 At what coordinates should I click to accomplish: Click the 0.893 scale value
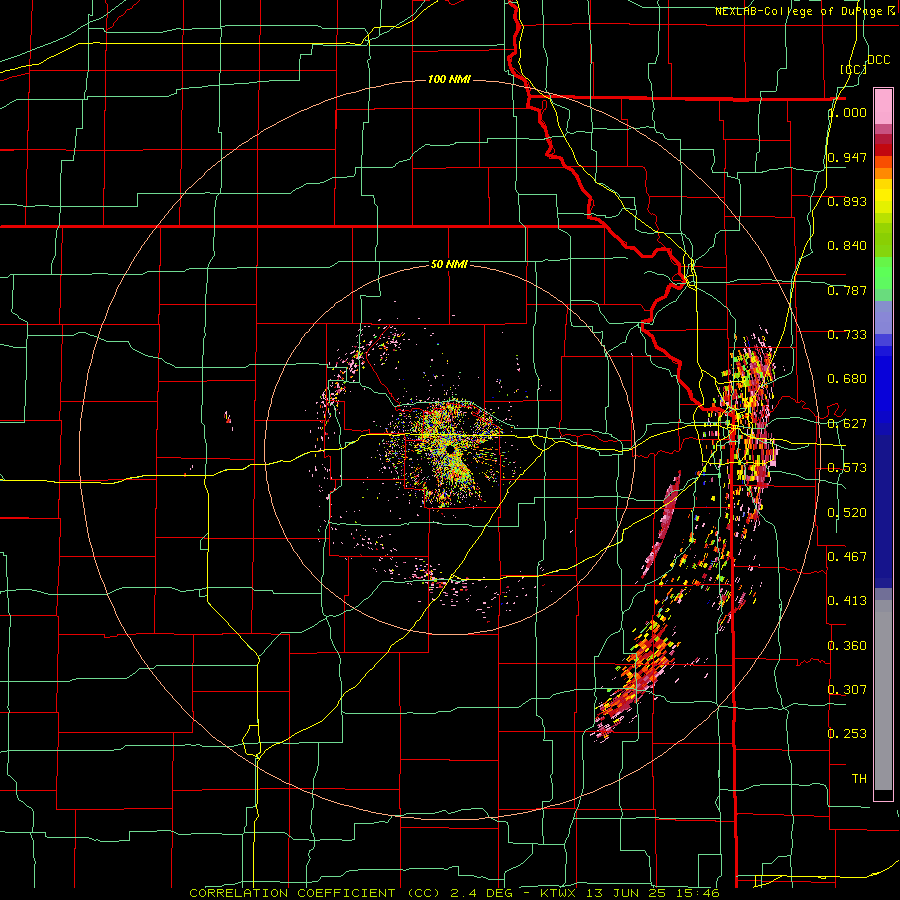pyautogui.click(x=847, y=201)
